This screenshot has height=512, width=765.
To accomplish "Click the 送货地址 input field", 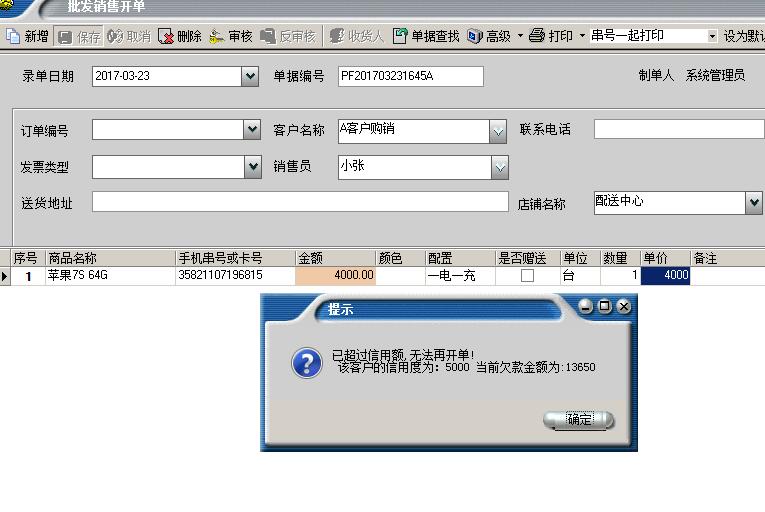I will (300, 202).
